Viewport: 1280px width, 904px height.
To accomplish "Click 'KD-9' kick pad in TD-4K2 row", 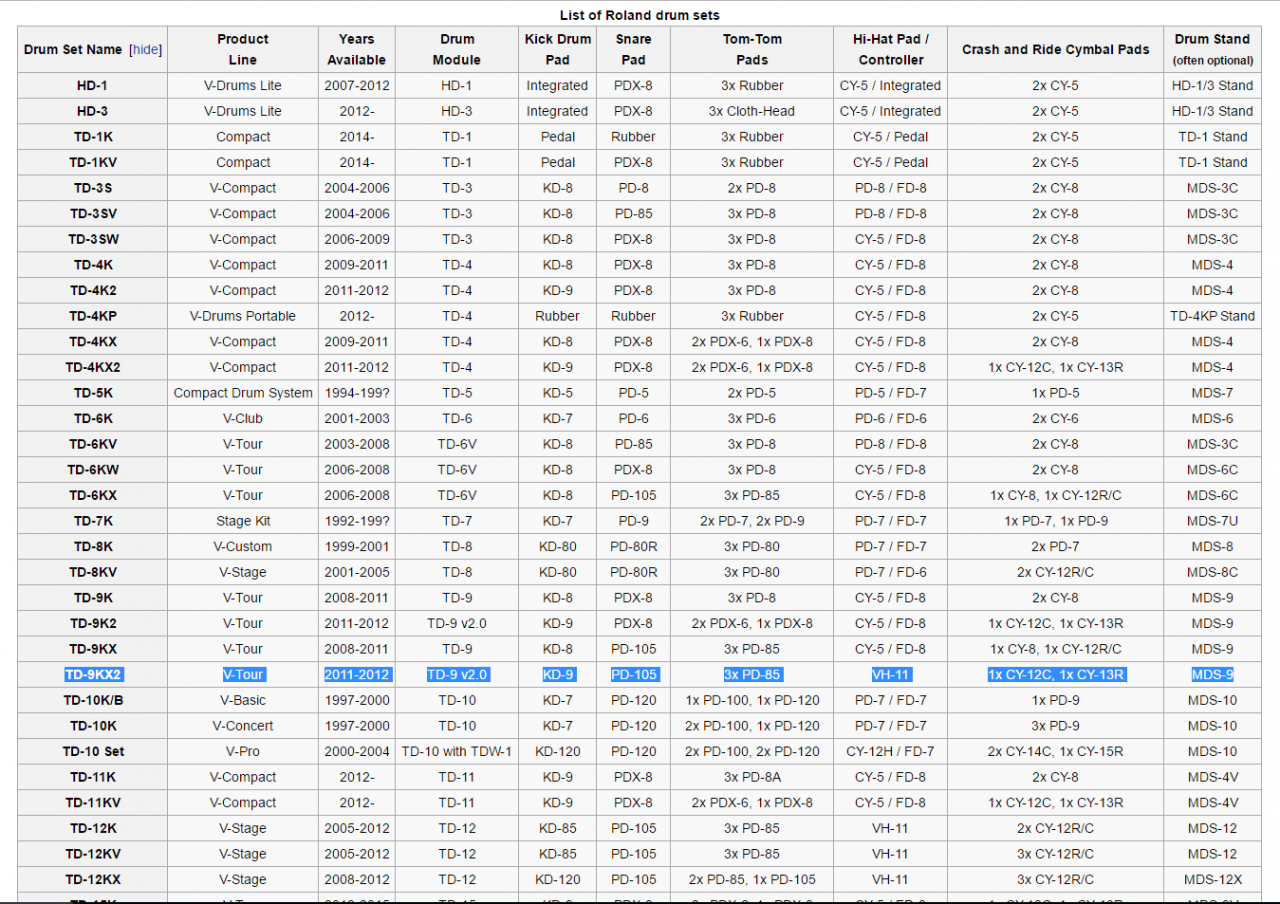I will (x=557, y=291).
